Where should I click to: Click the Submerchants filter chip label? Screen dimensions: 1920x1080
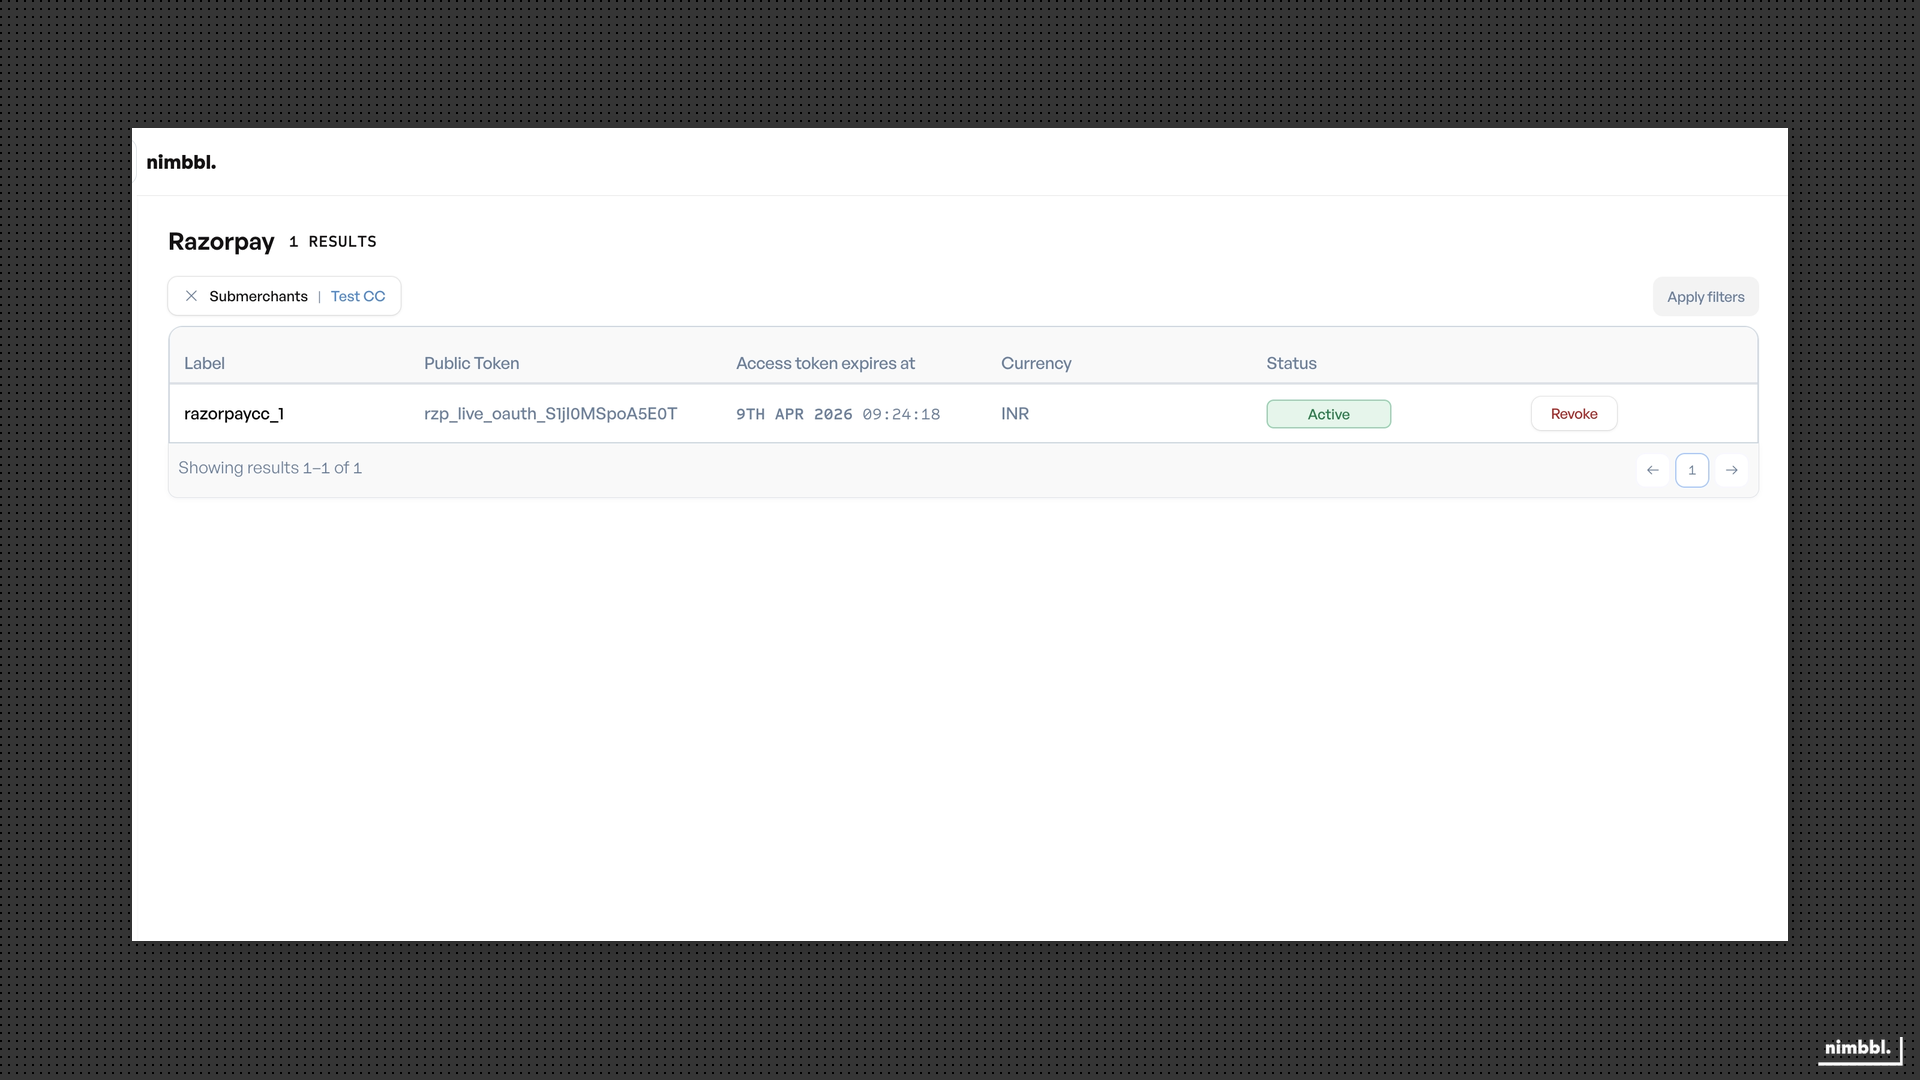258,296
